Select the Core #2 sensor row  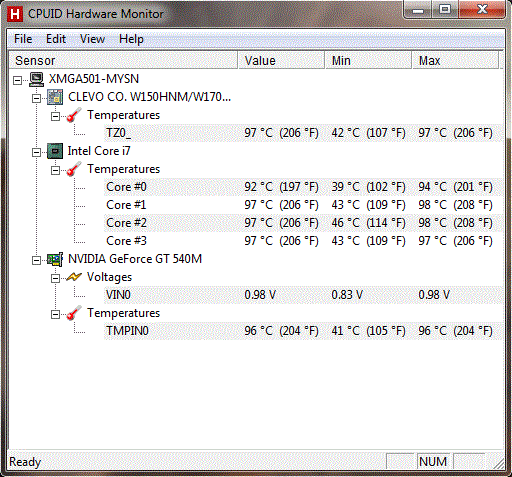(x=303, y=223)
